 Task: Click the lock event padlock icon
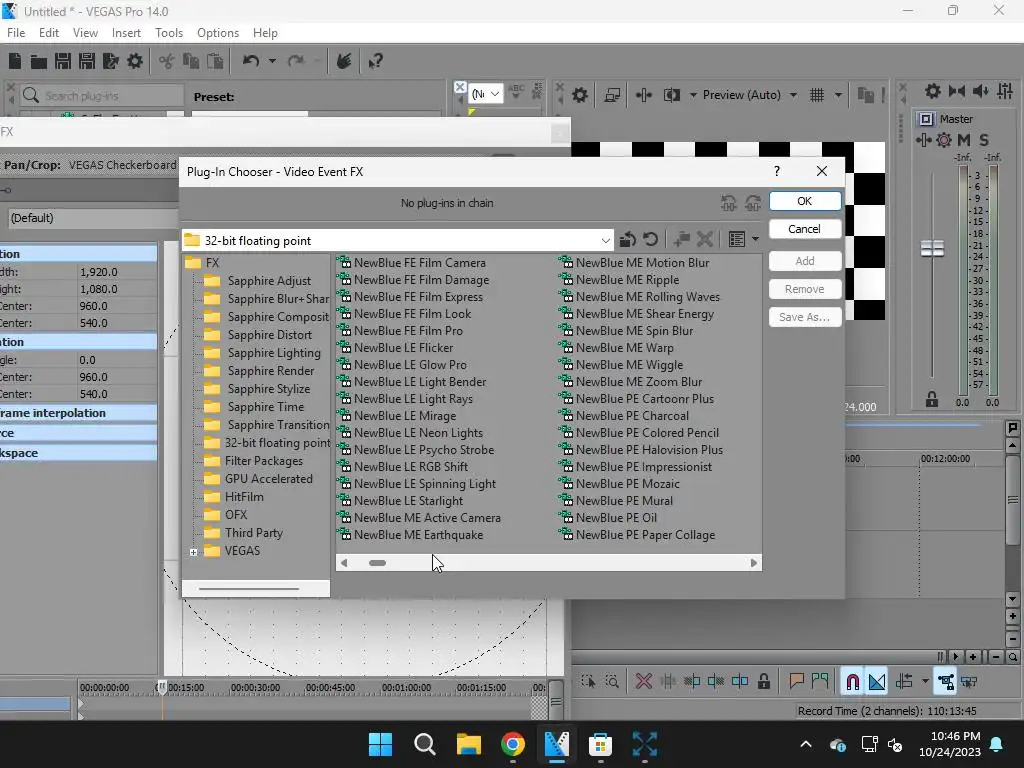[763, 682]
